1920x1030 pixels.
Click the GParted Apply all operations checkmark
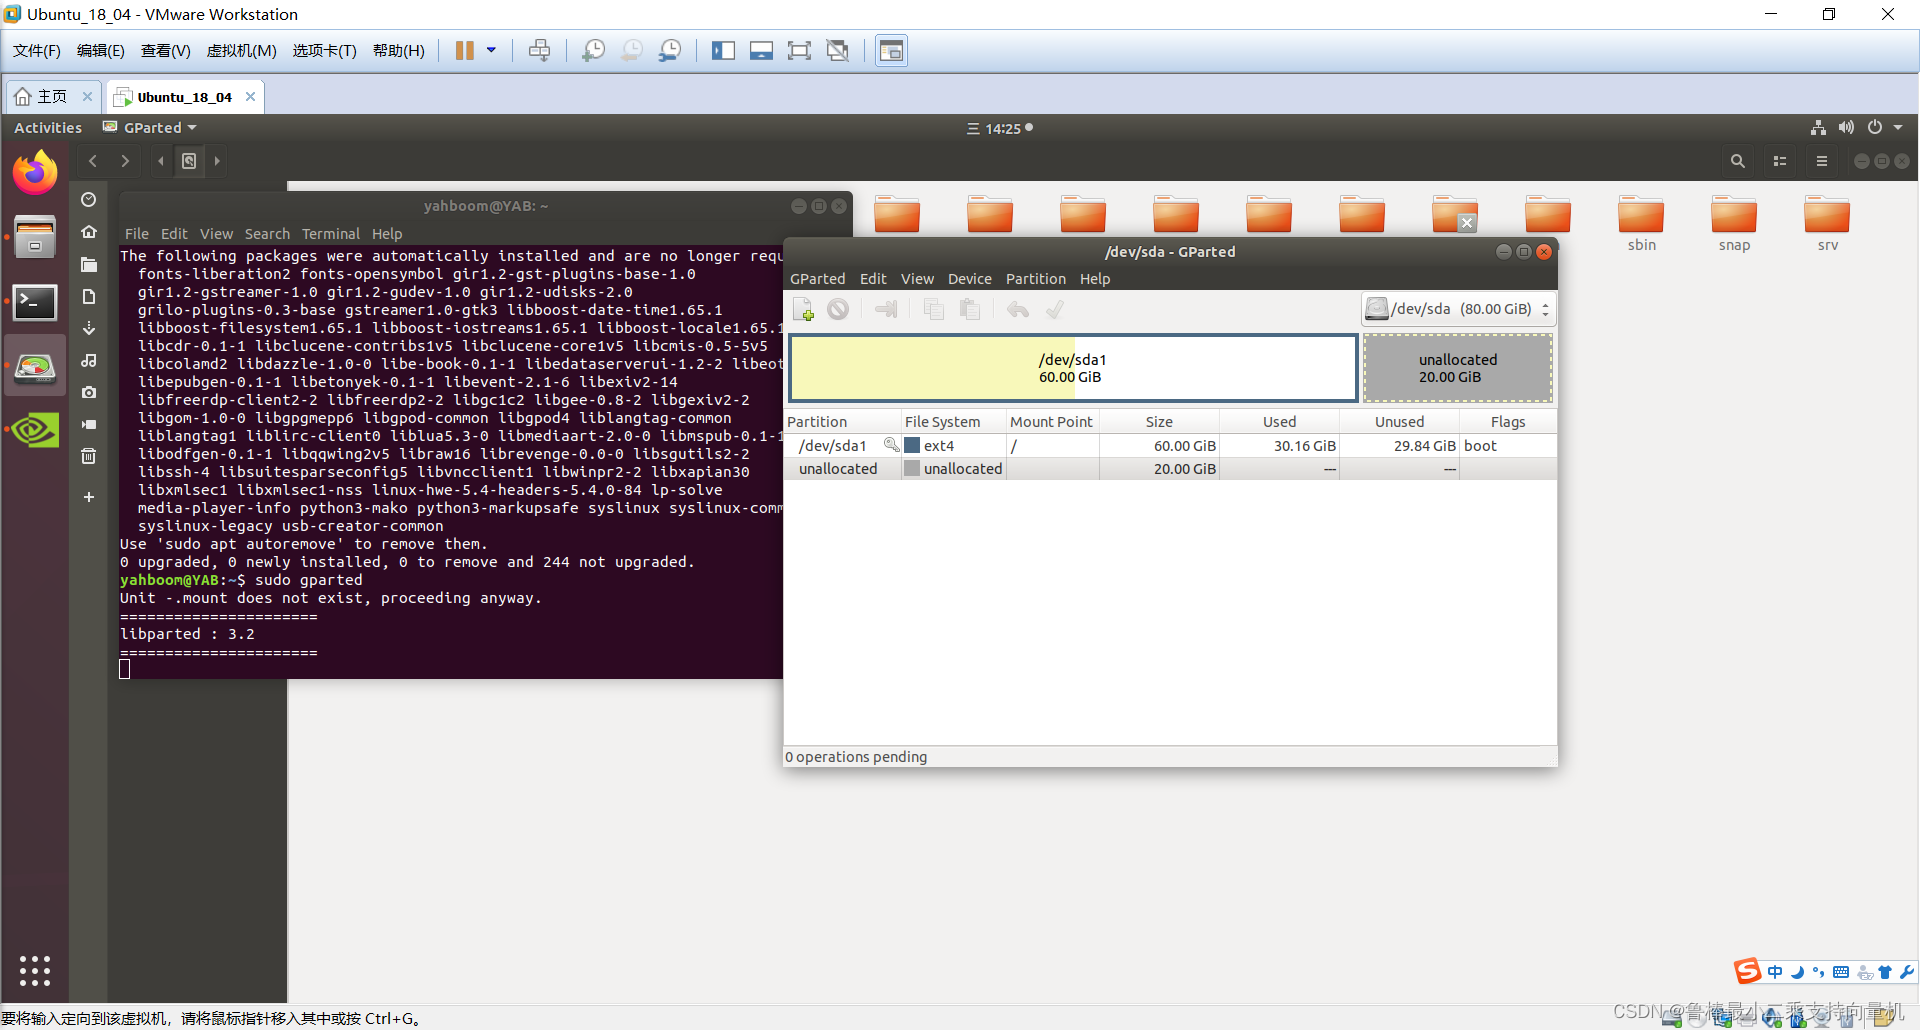(1054, 310)
